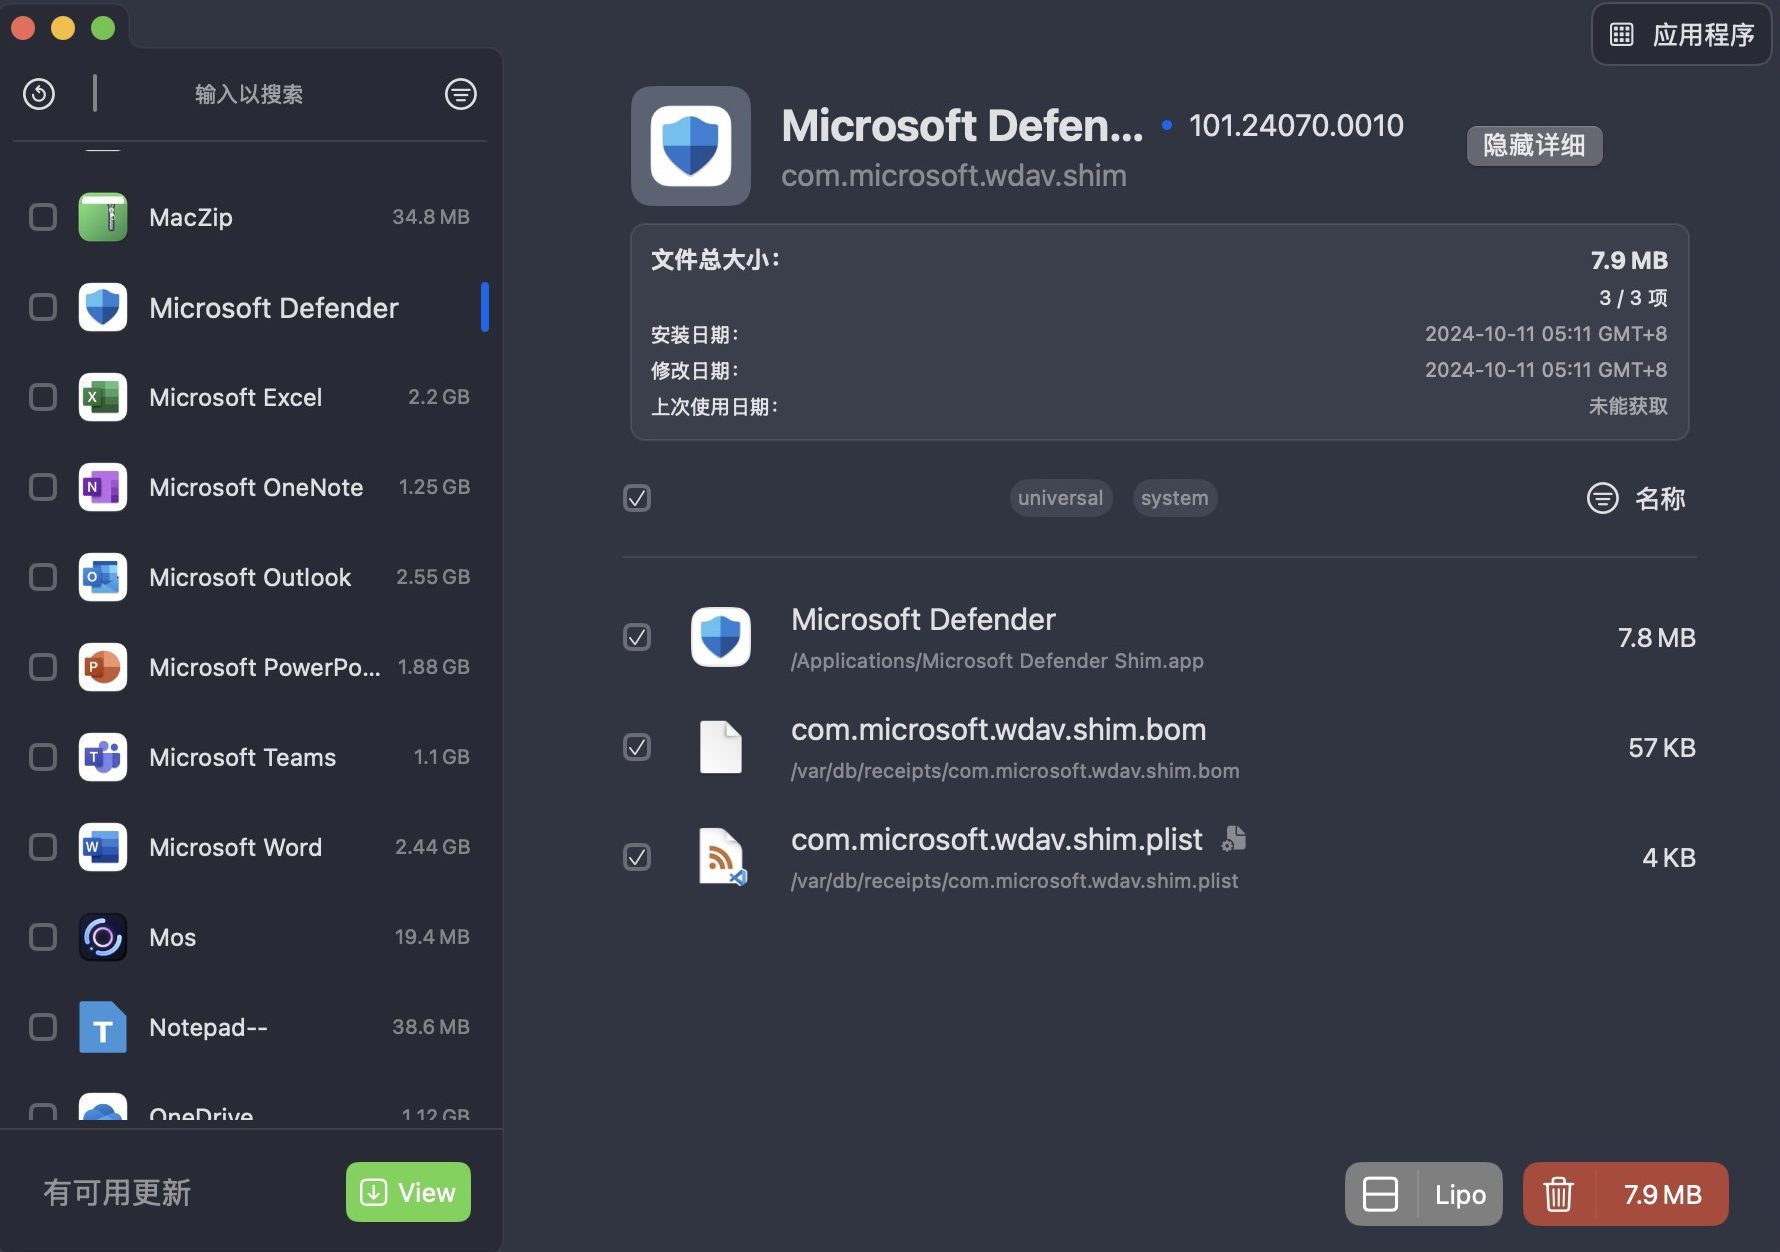The height and width of the screenshot is (1252, 1780).
Task: Click the refresh history icon in sidebar
Action: pos(39,94)
